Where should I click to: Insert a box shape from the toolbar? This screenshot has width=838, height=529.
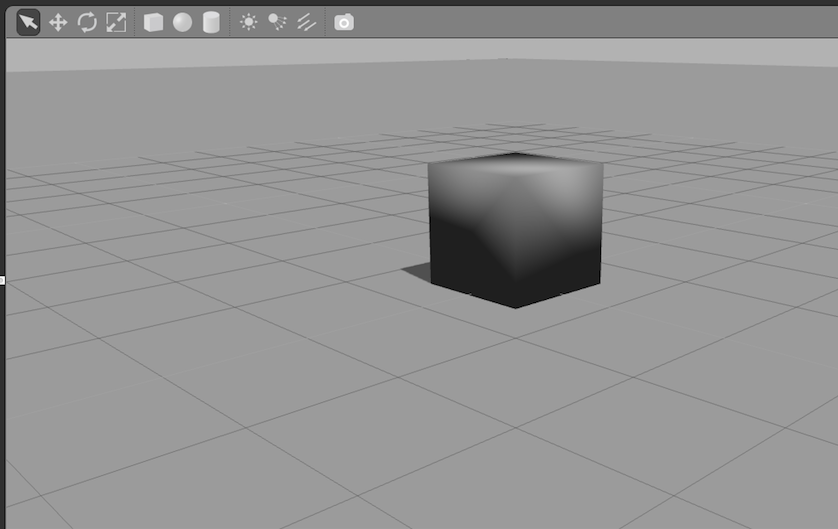(153, 22)
